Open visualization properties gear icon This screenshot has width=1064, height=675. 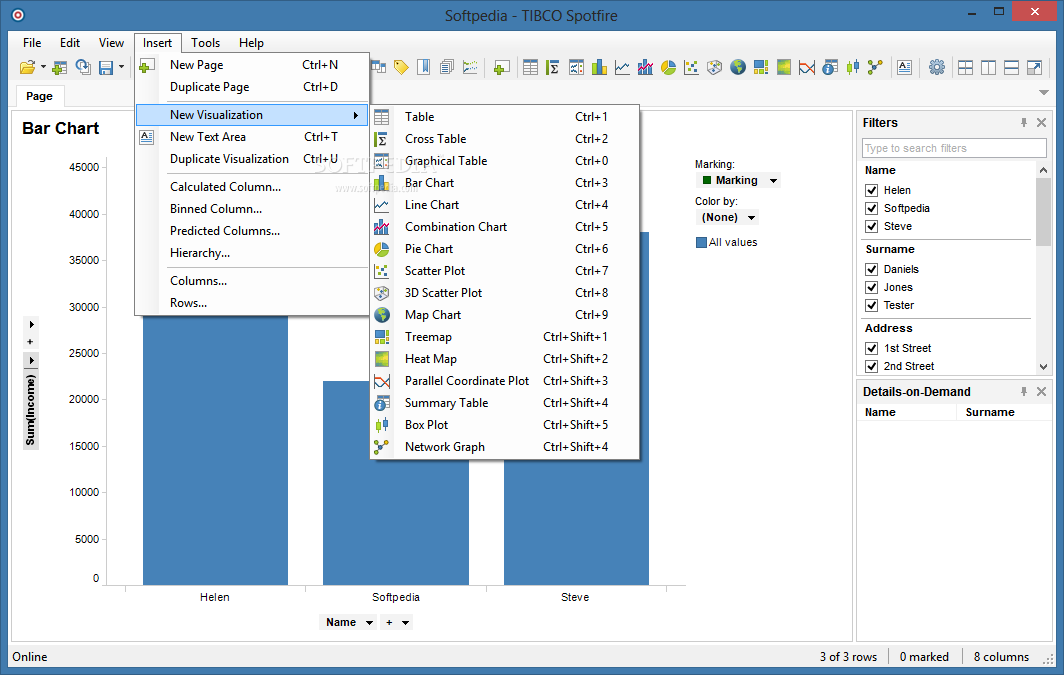[x=937, y=67]
